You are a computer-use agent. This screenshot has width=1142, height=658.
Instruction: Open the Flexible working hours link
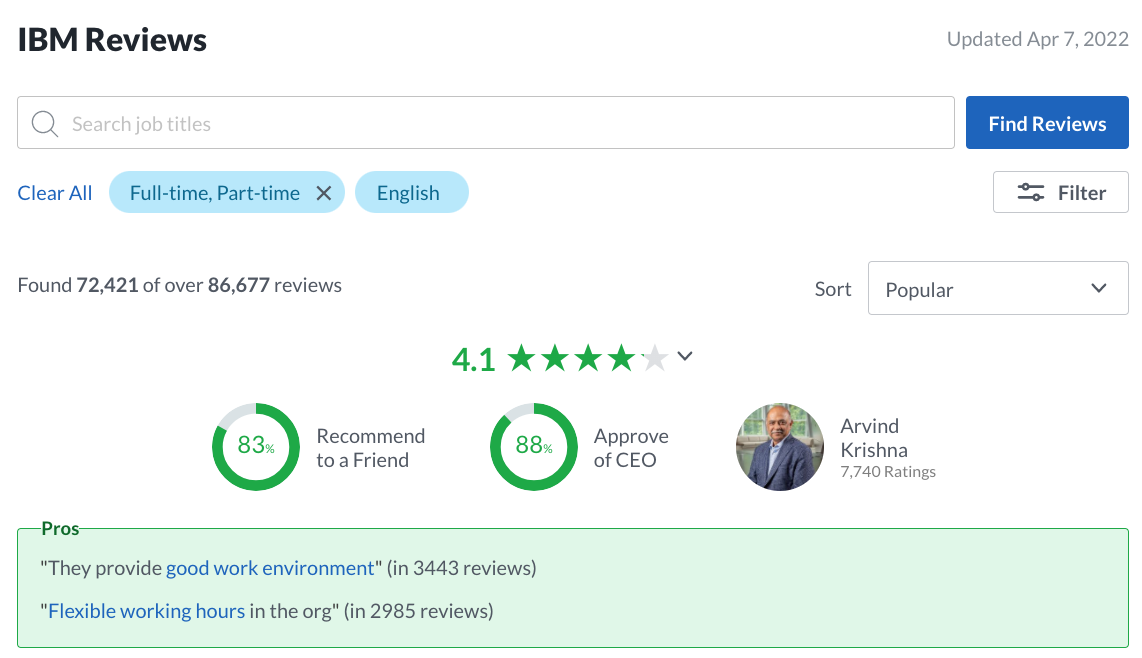point(146,611)
